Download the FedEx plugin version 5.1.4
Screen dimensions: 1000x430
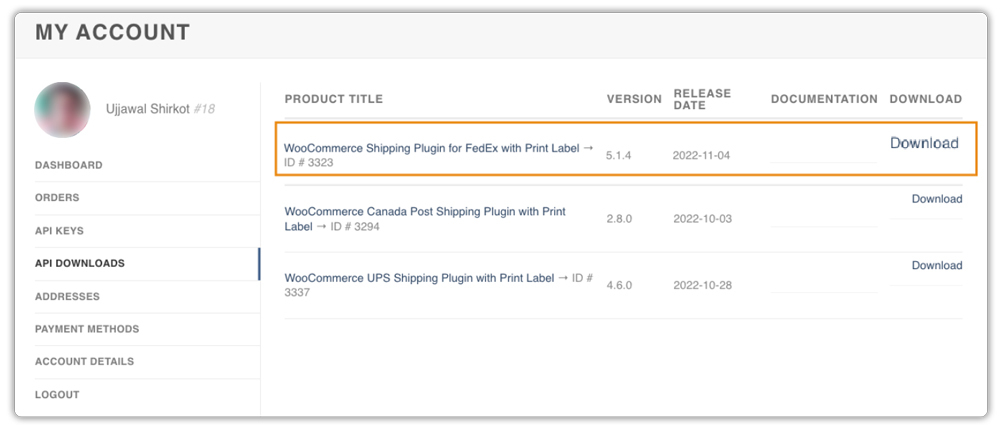(924, 143)
